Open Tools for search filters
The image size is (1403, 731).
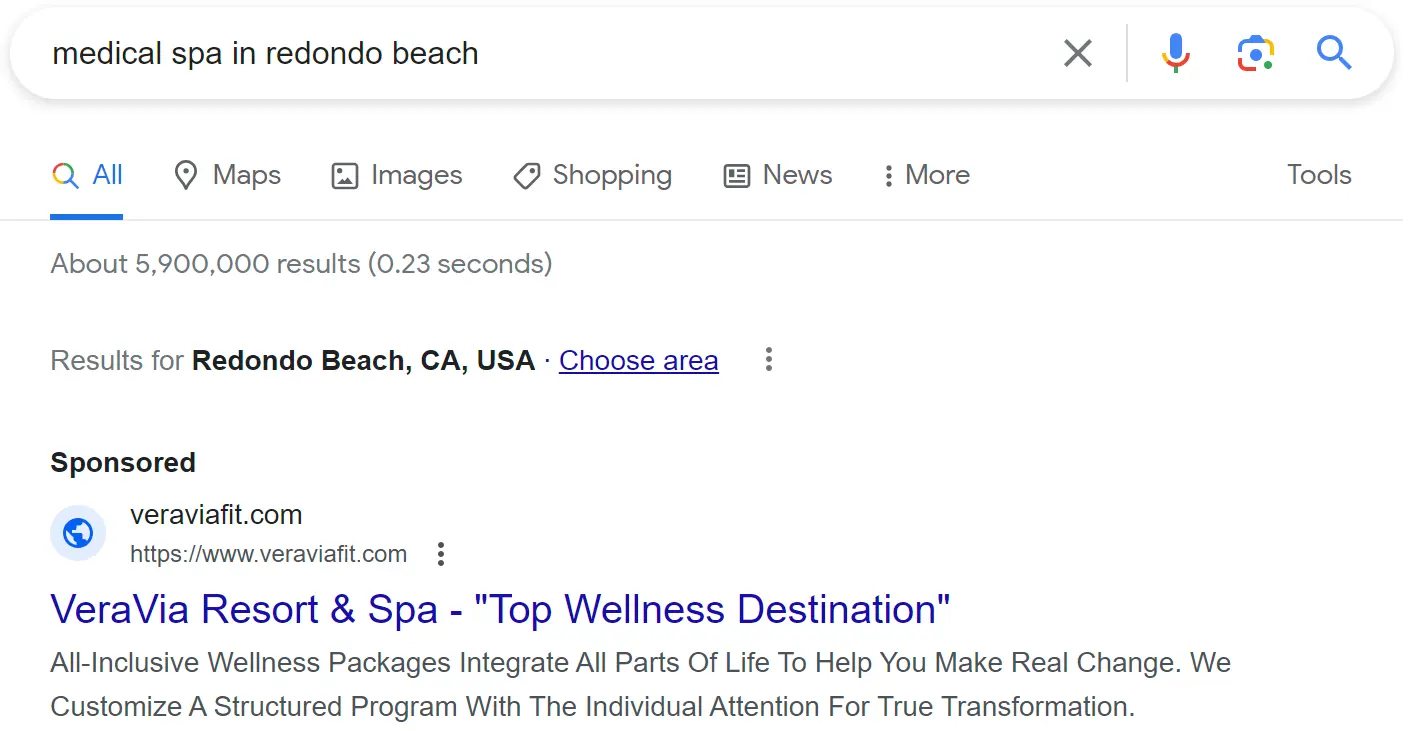1318,175
